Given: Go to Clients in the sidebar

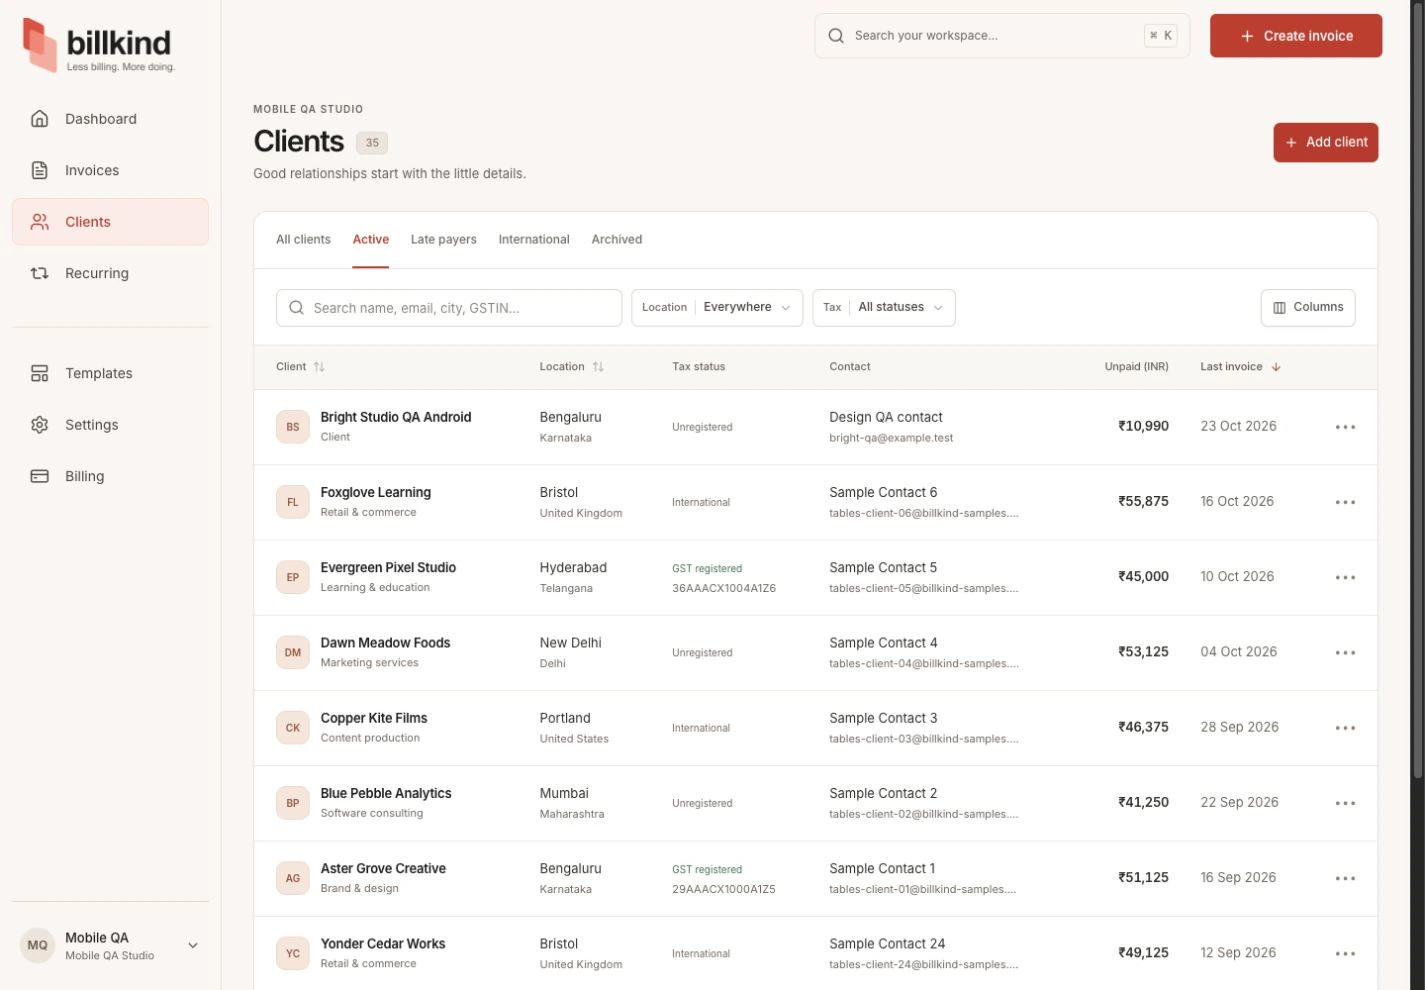Looking at the screenshot, I should point(110,222).
